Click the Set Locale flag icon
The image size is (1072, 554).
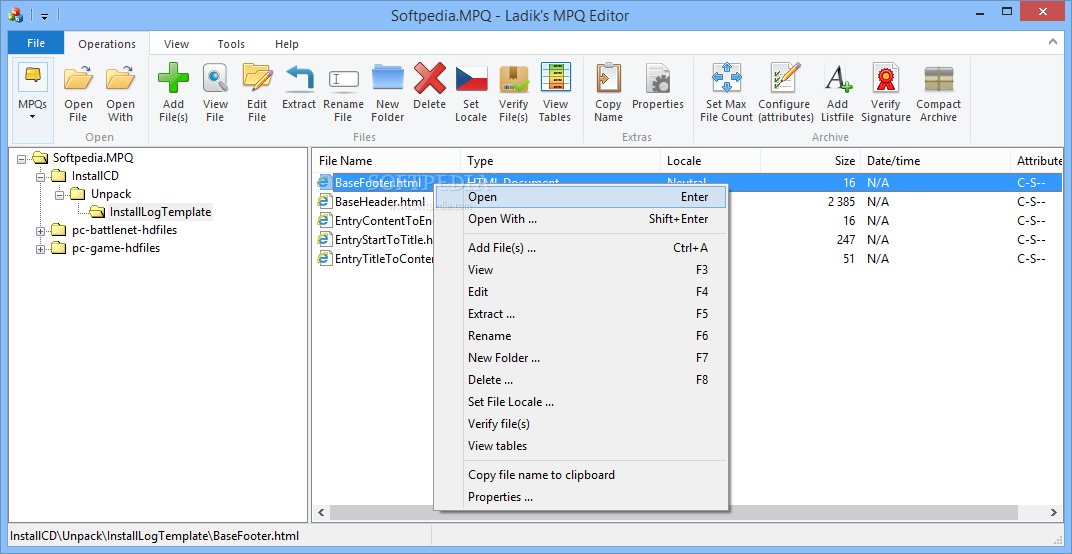coord(471,79)
